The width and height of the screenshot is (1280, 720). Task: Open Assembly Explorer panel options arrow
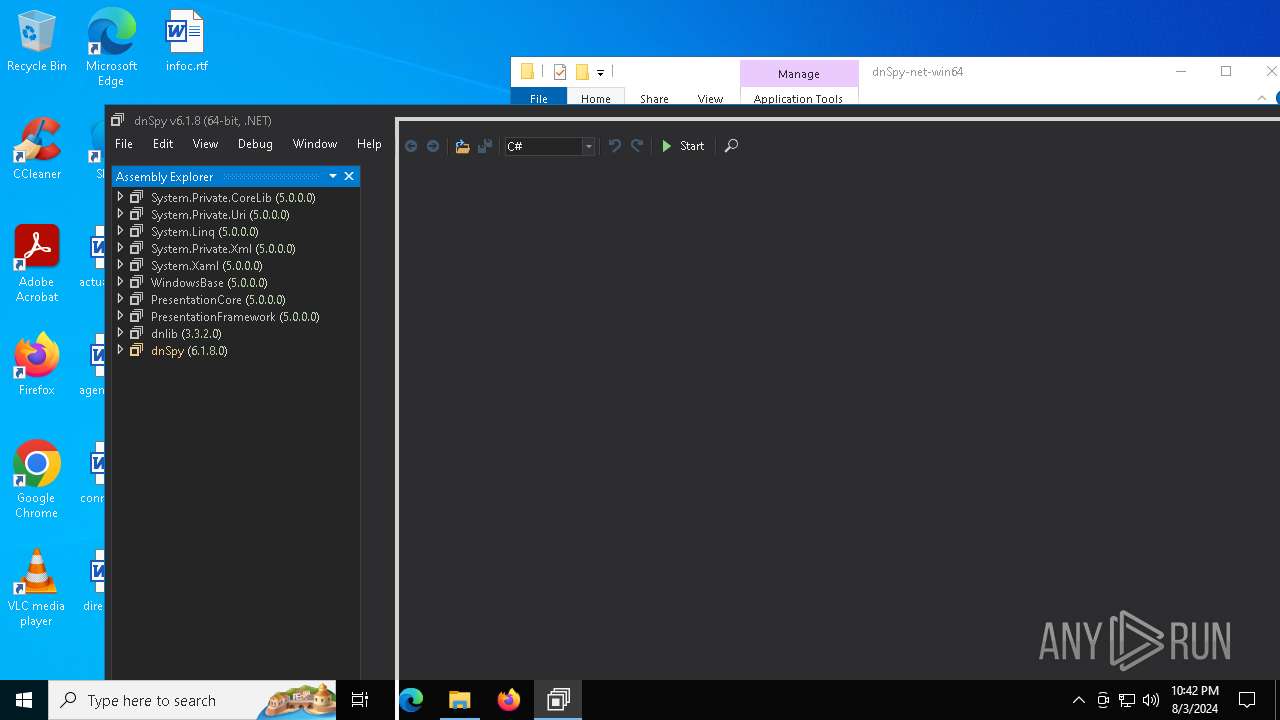333,176
